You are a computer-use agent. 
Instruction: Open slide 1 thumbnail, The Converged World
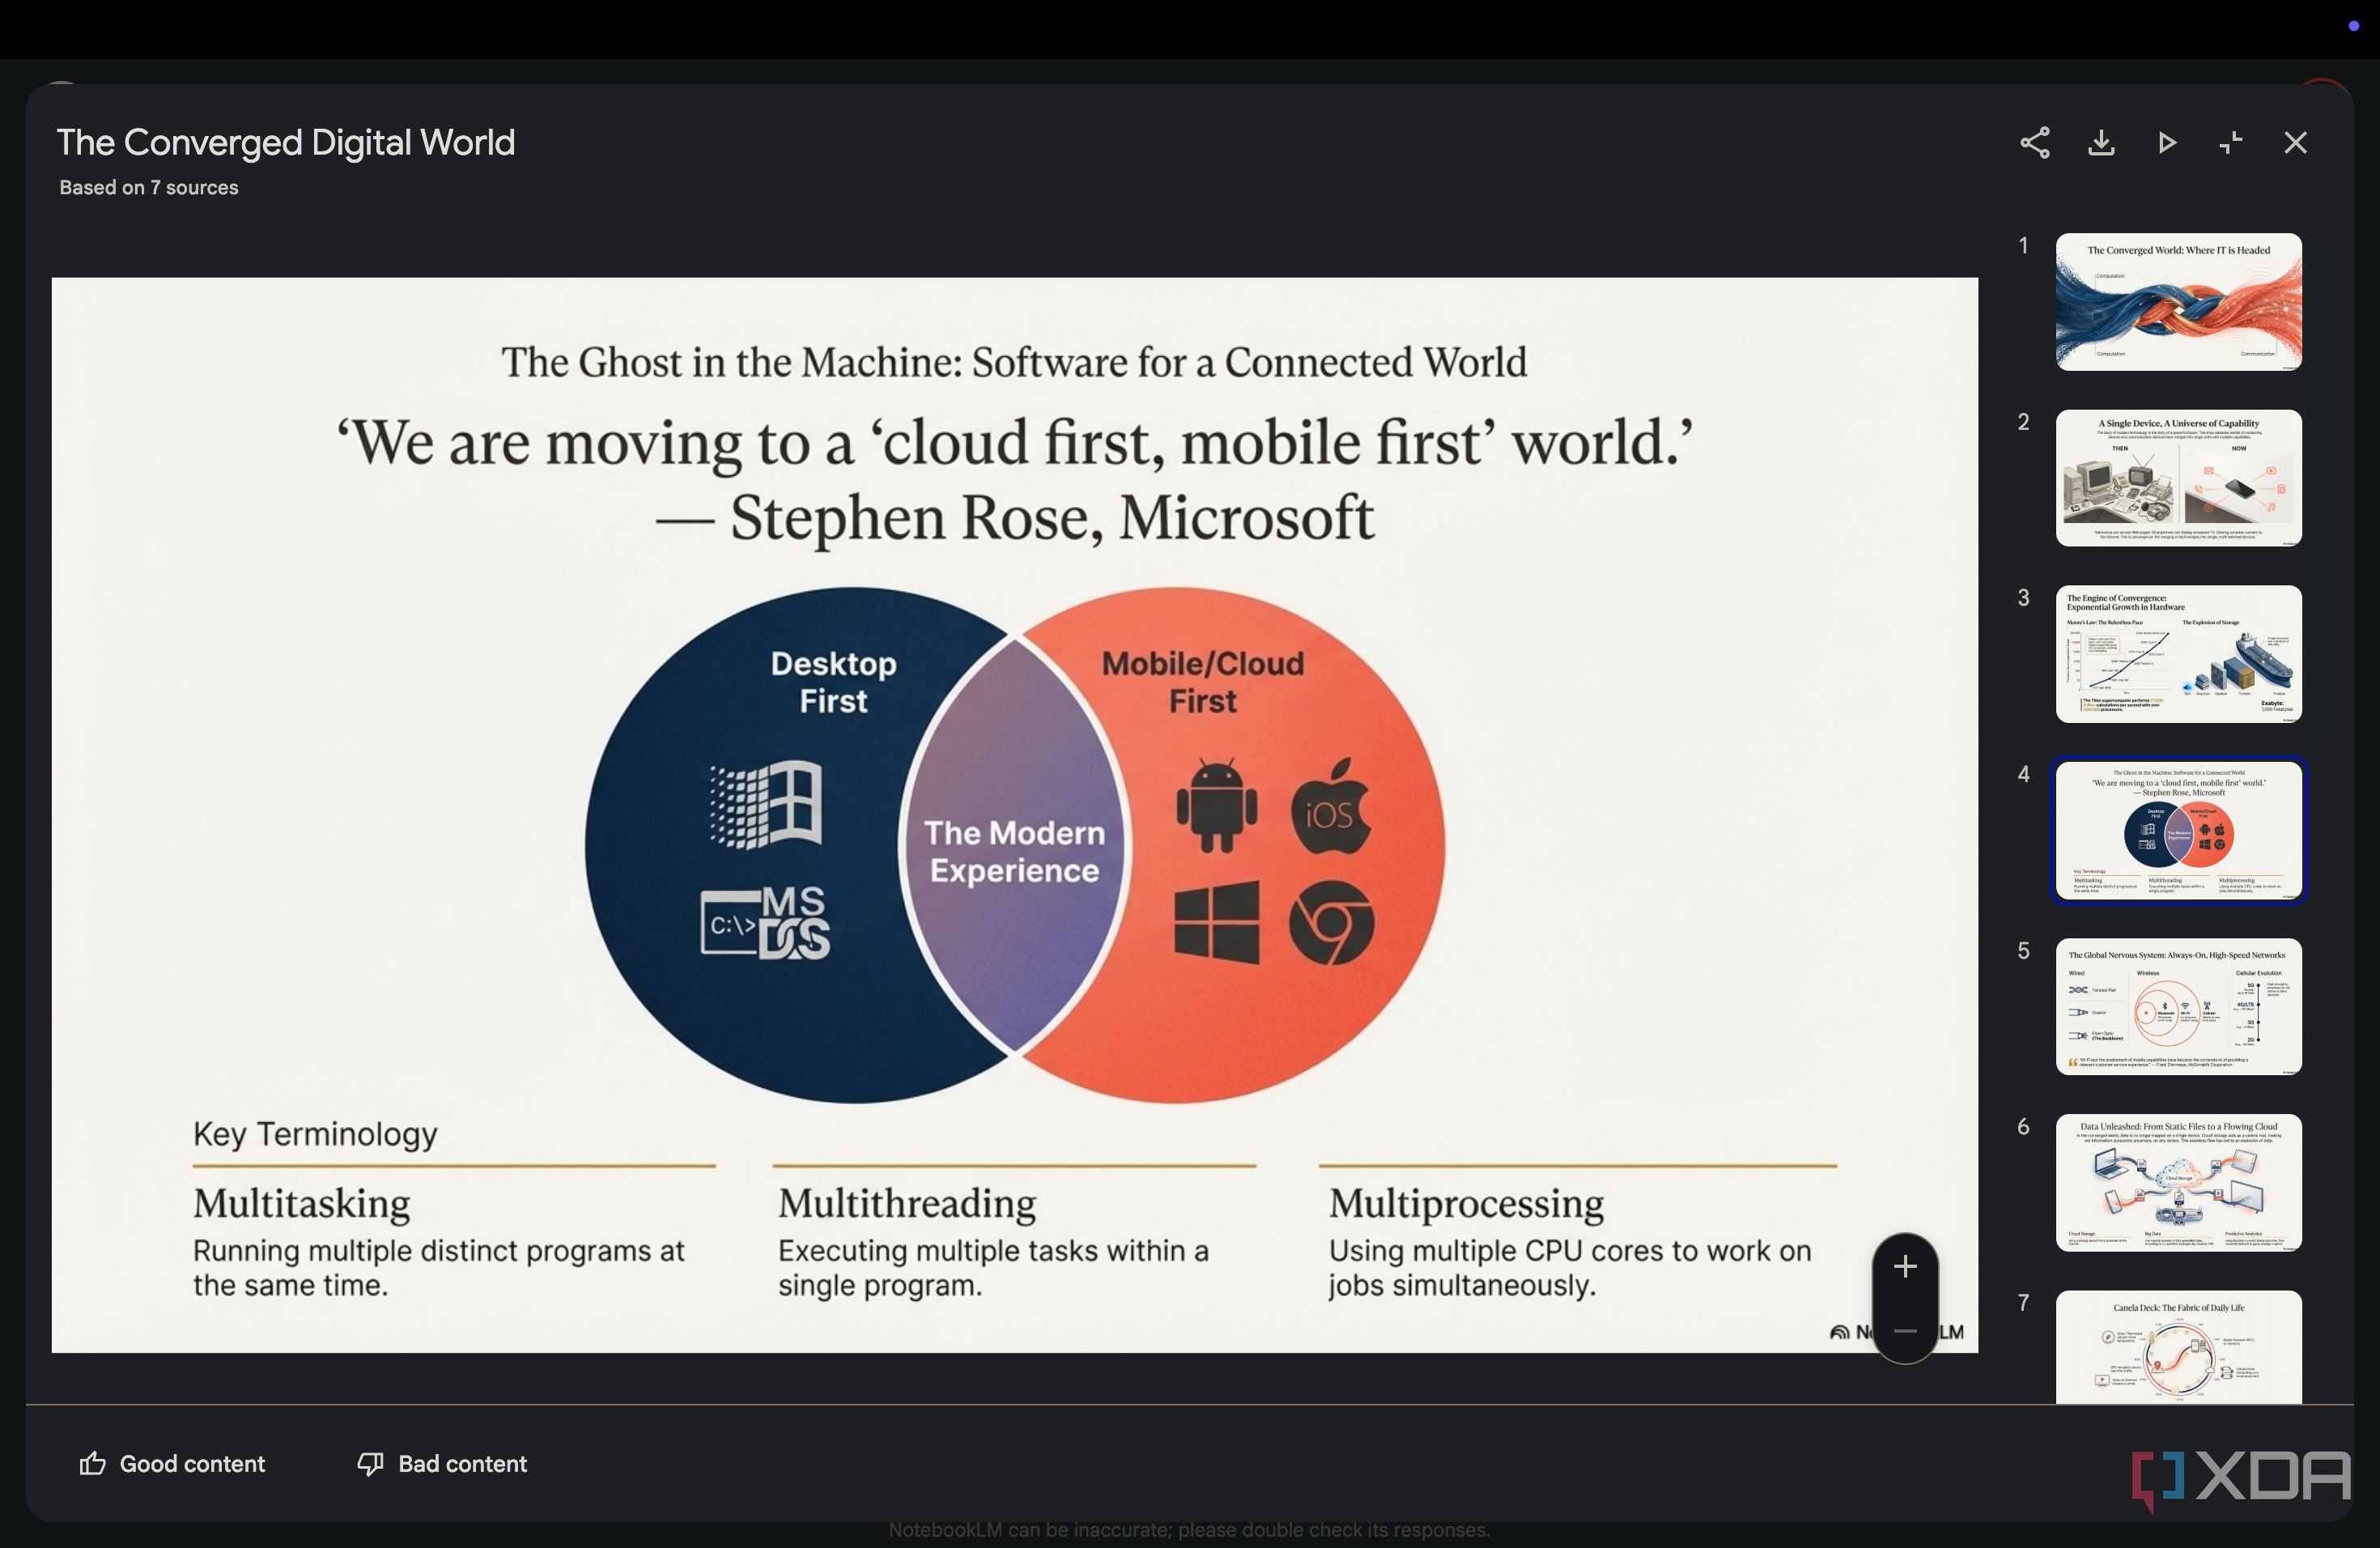[2178, 302]
